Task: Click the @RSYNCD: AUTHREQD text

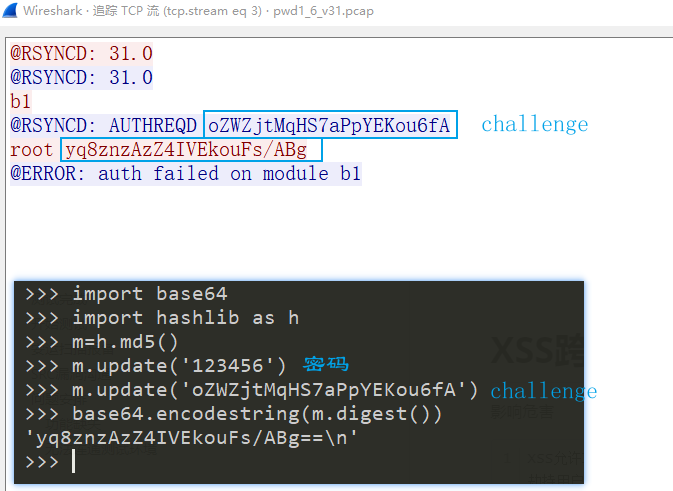Action: [103, 125]
